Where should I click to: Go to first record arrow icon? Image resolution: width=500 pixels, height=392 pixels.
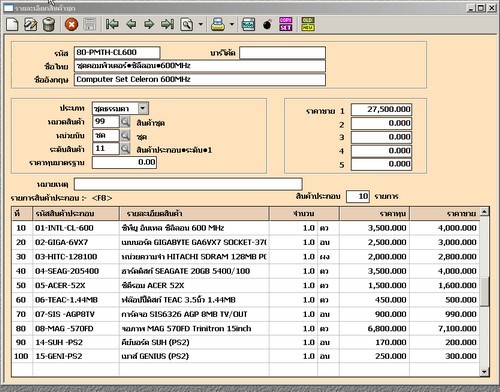(x=112, y=24)
